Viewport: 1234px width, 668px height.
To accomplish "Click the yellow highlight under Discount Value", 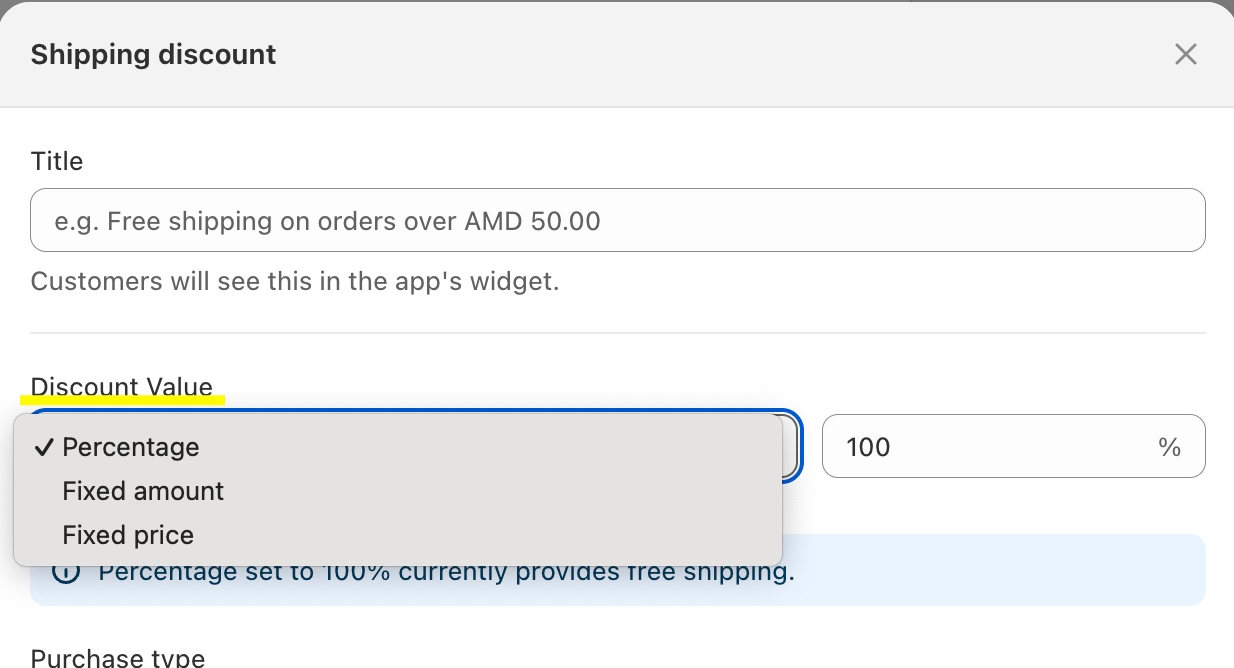I will tap(122, 401).
